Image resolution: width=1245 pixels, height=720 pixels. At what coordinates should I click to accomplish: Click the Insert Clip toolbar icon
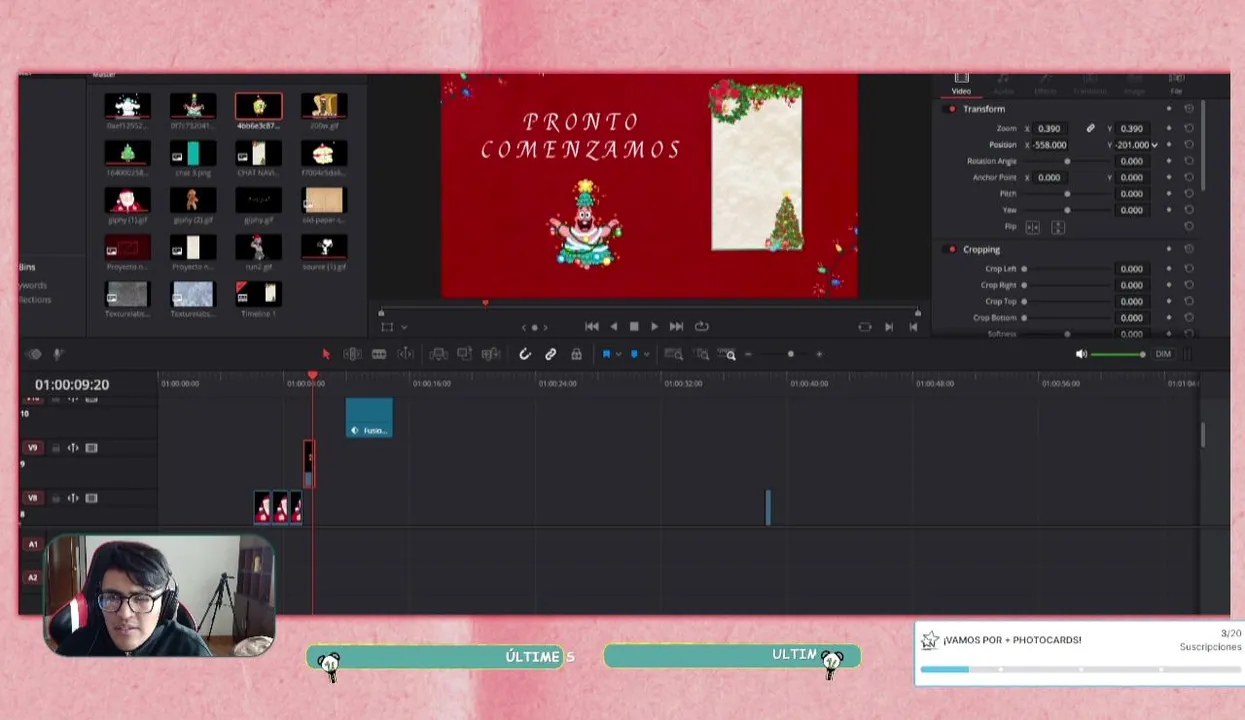pyautogui.click(x=438, y=354)
